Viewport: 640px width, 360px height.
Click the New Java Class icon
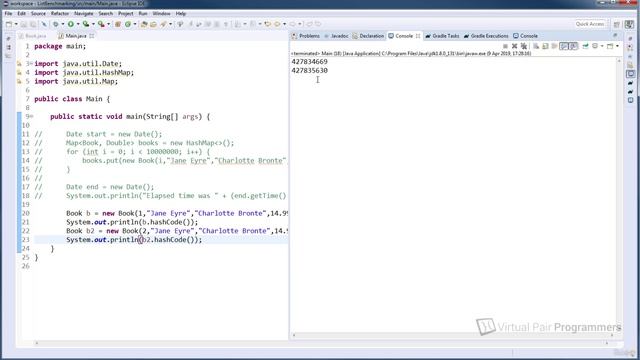coord(128,24)
